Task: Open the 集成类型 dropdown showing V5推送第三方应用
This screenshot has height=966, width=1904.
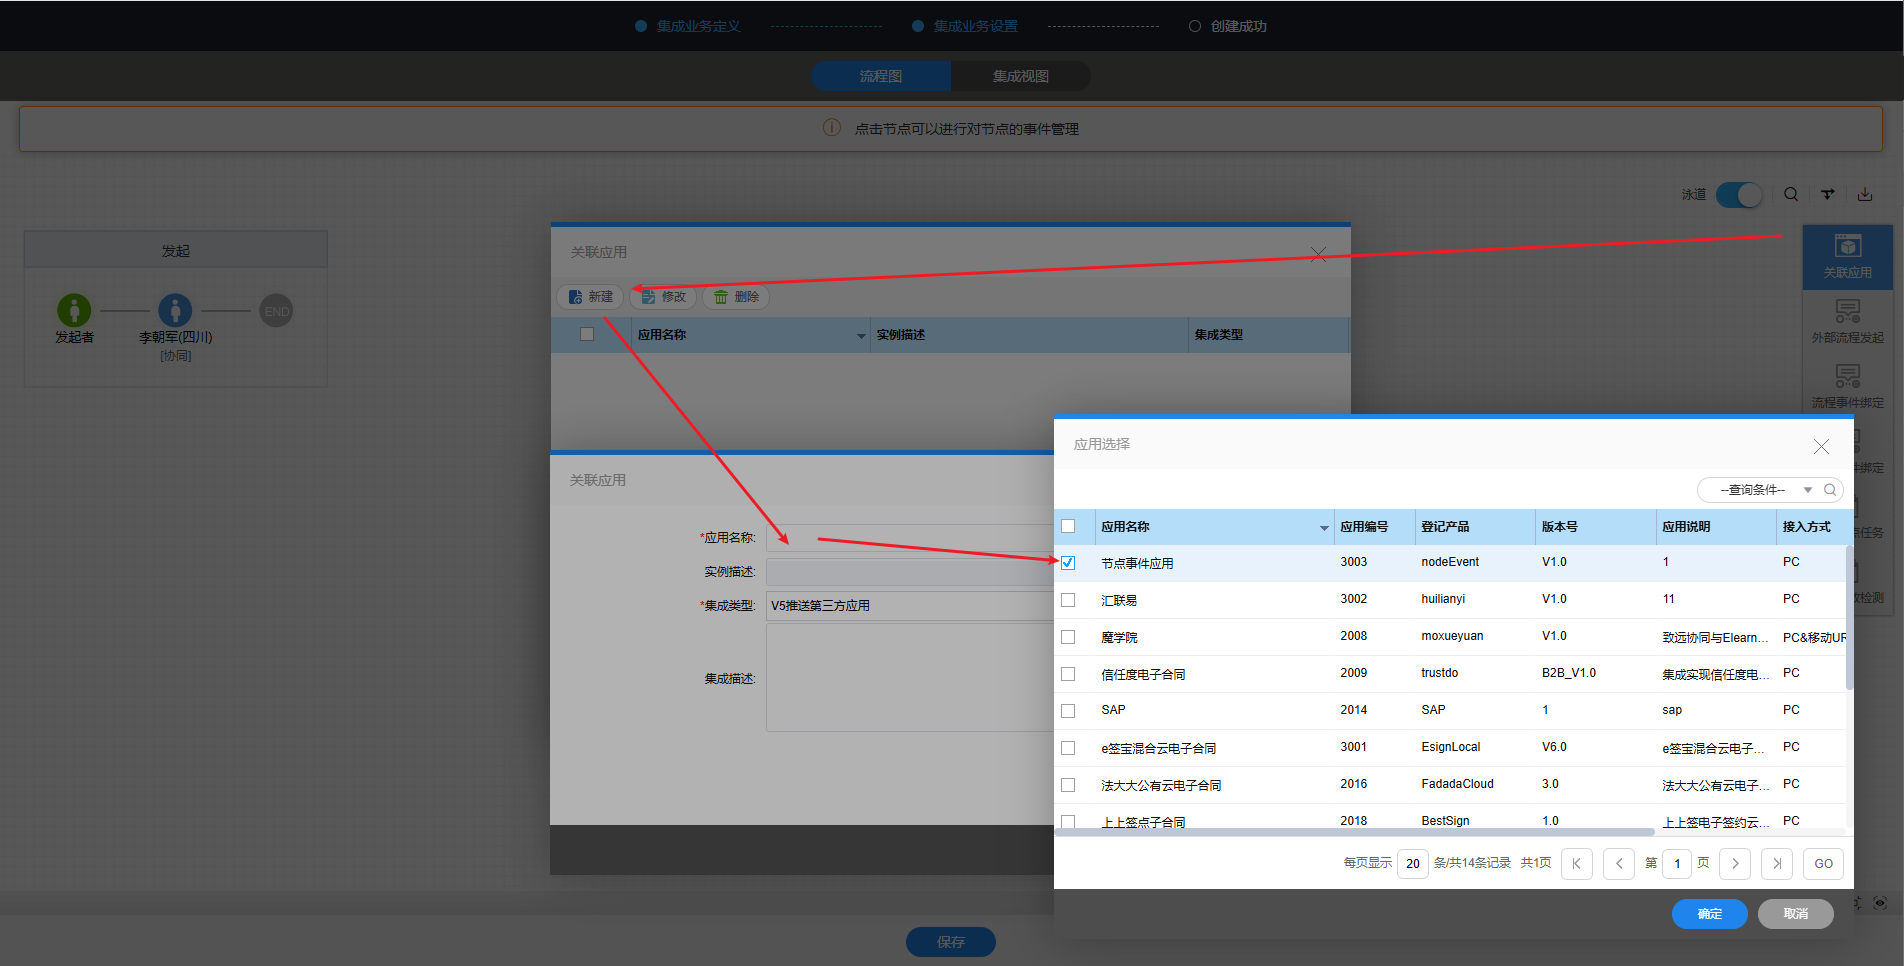Action: (x=910, y=606)
